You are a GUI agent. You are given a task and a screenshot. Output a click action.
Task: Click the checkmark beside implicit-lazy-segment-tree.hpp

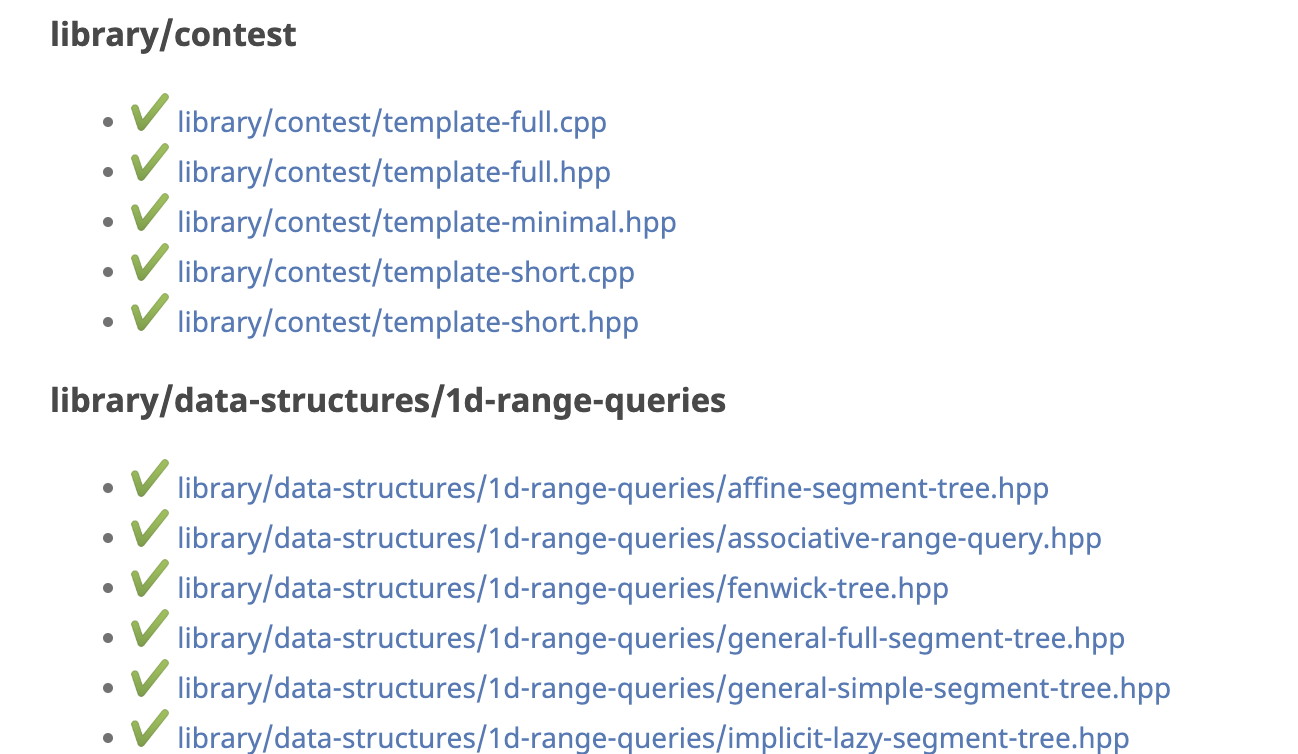[x=148, y=732]
